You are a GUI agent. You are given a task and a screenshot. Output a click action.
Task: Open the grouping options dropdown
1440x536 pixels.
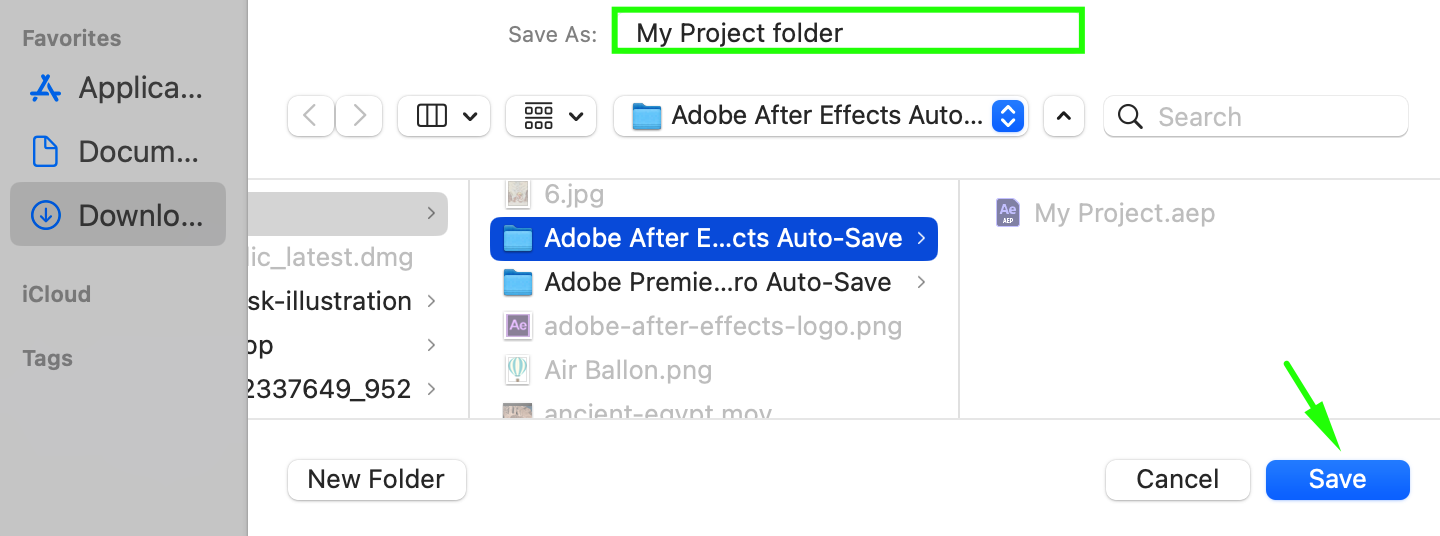click(551, 116)
